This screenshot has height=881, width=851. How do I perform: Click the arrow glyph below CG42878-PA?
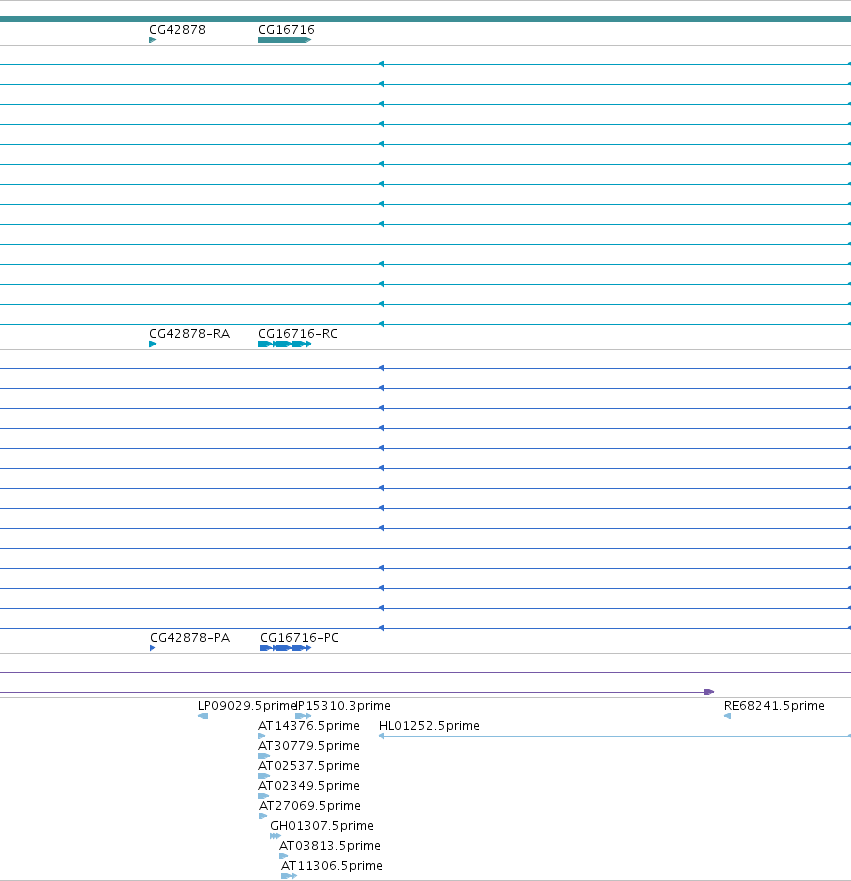pos(153,648)
